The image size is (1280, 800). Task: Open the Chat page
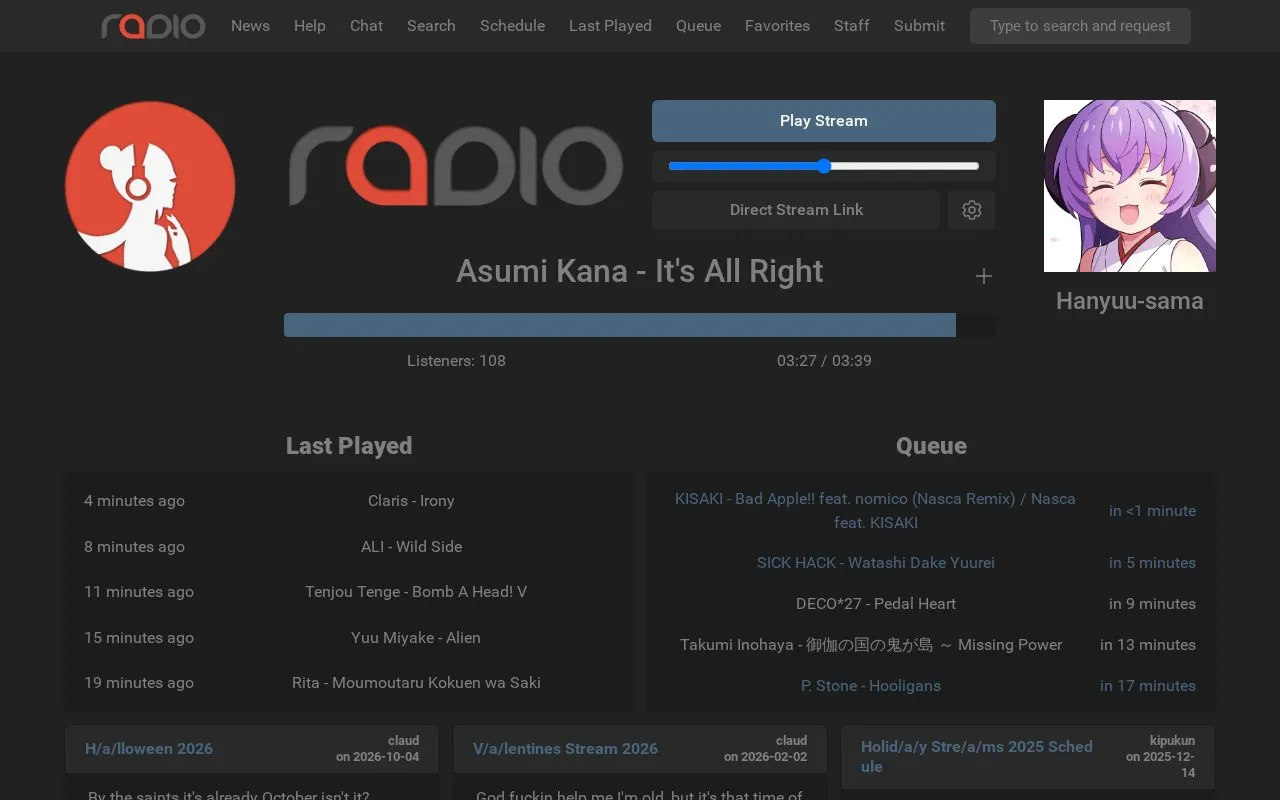(366, 26)
